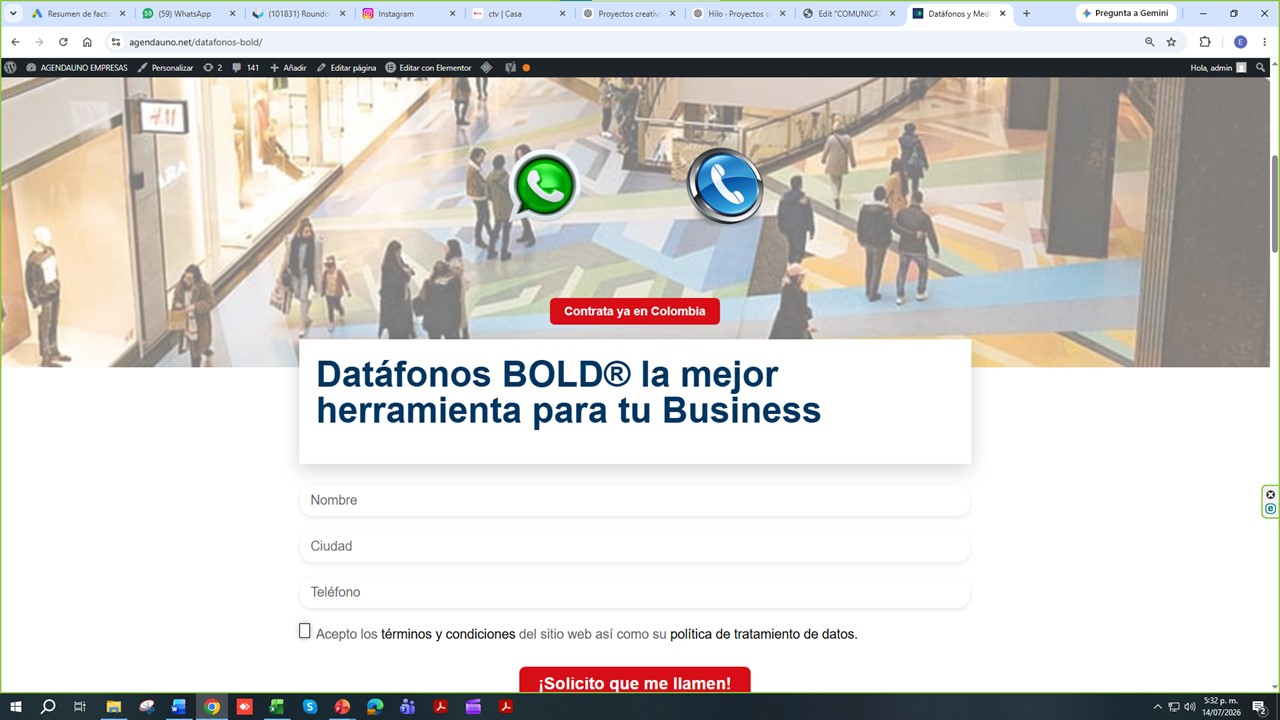
Task: Click Personalizar in the admin bar
Action: point(165,68)
